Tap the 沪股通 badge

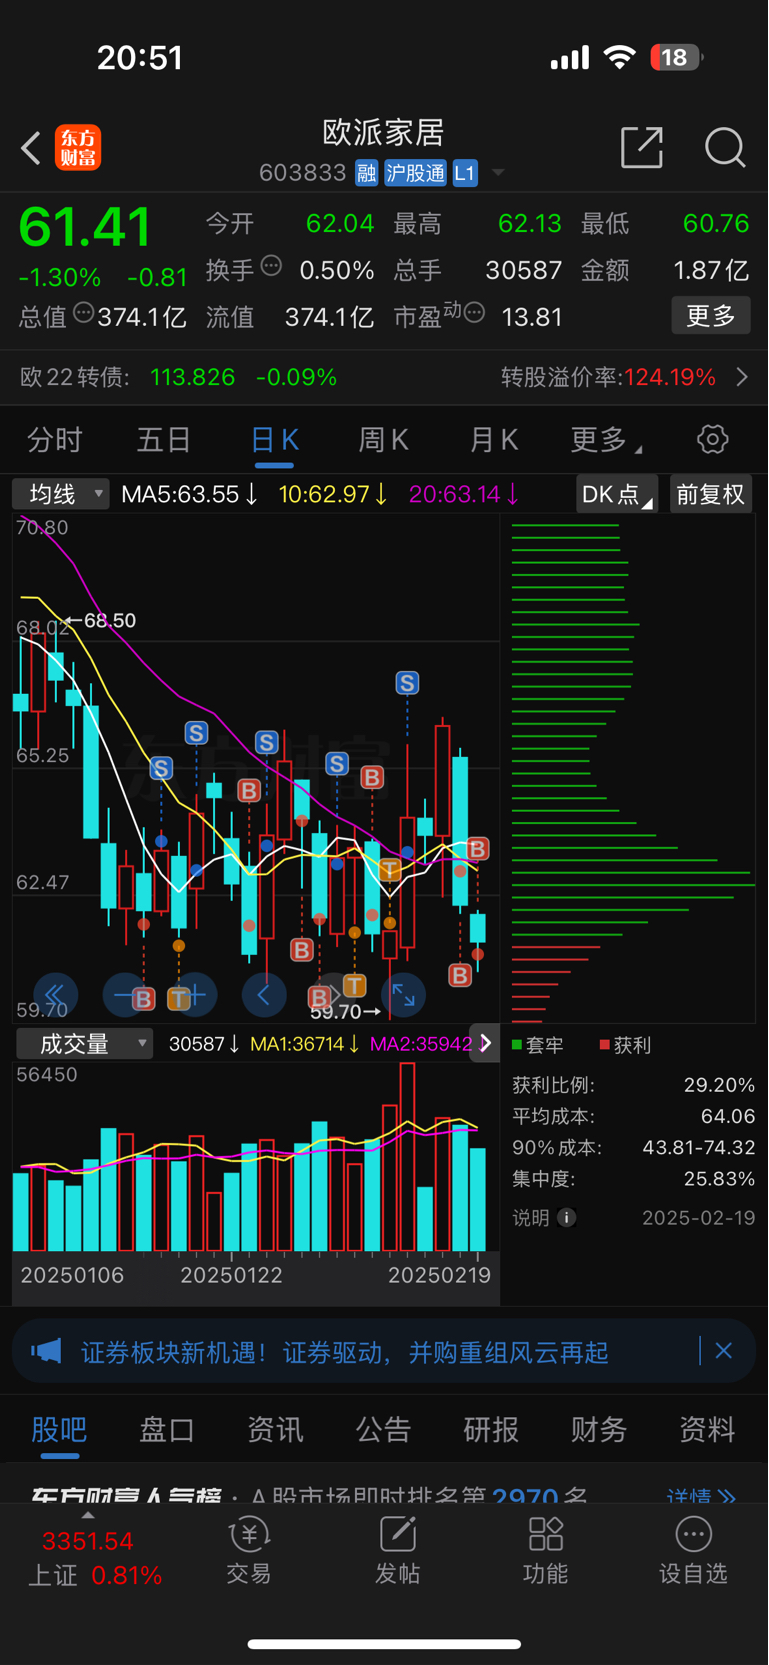click(415, 173)
